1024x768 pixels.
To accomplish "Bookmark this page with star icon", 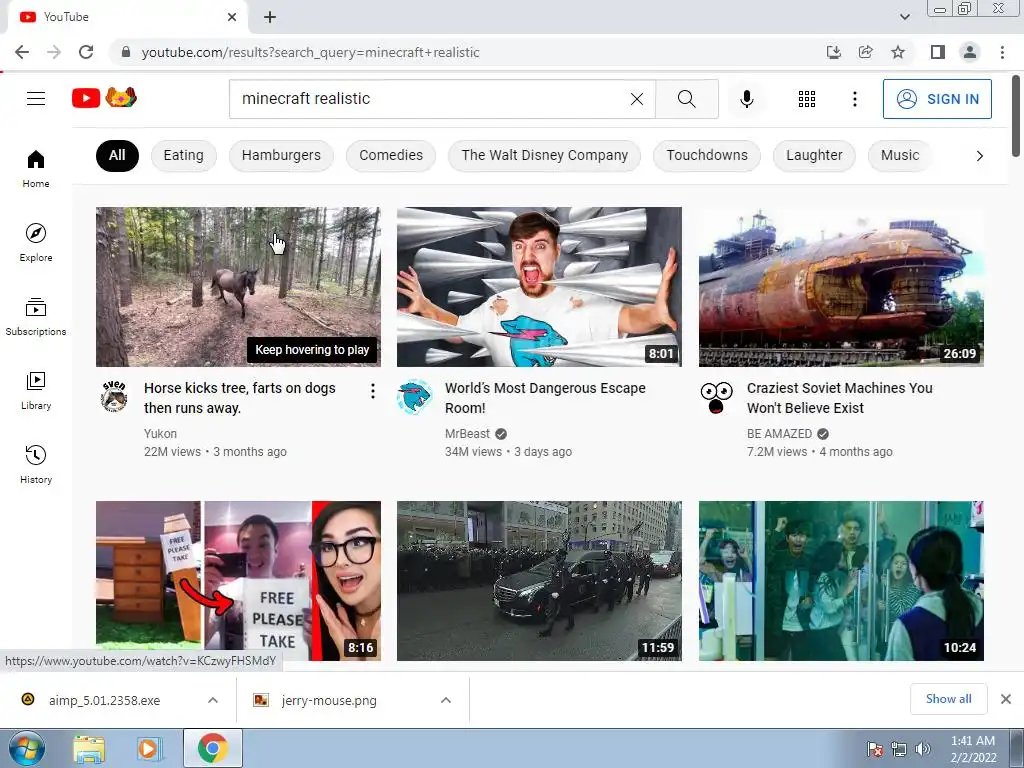I will (898, 52).
